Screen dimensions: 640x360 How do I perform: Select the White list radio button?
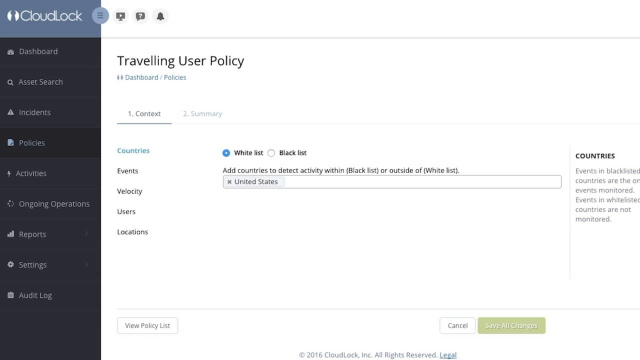pos(226,153)
